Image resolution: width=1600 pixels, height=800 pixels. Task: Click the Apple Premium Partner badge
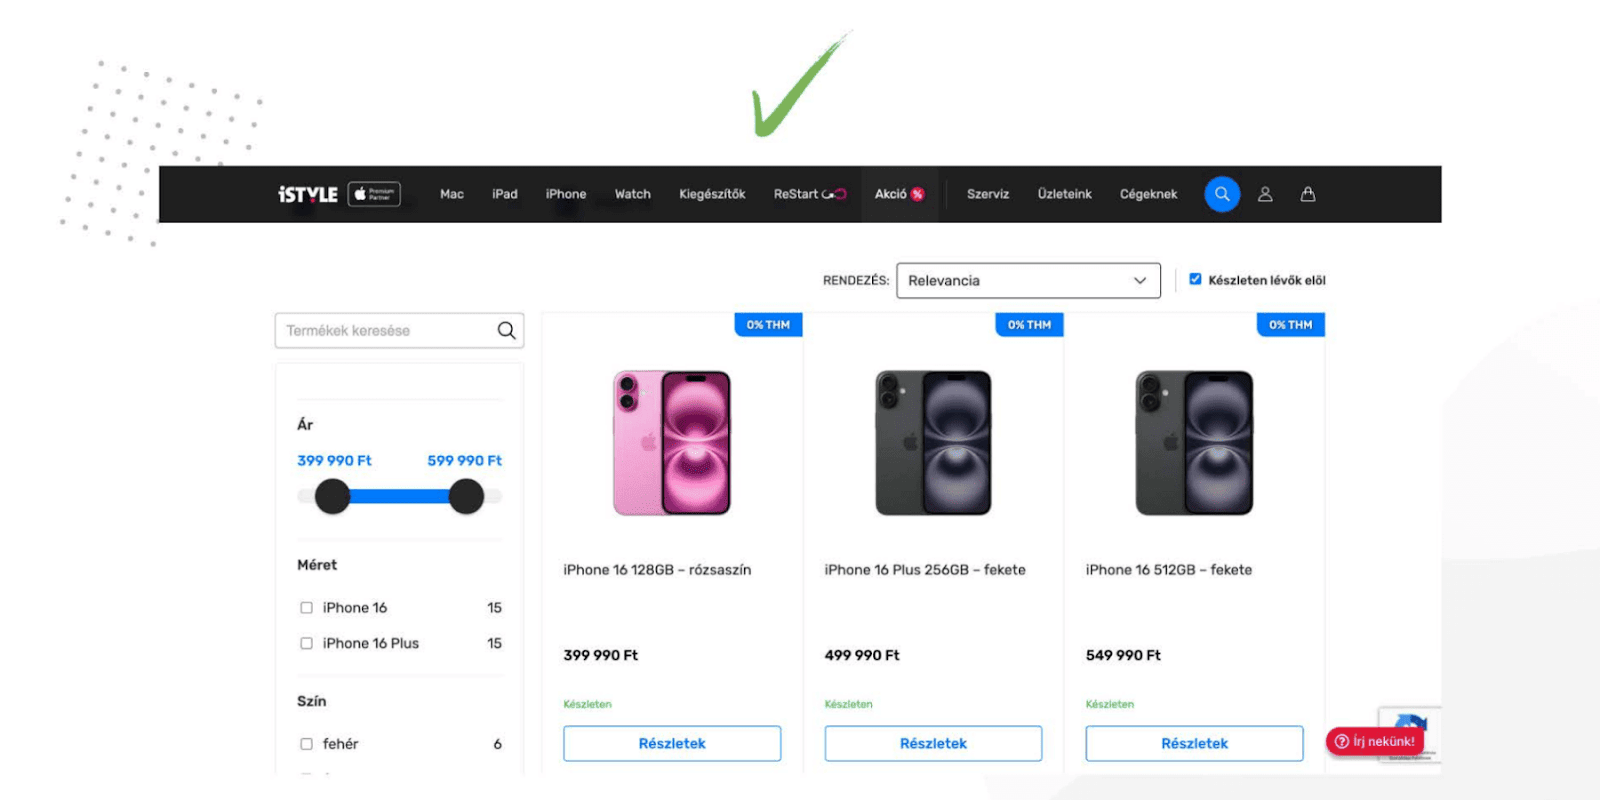(374, 194)
